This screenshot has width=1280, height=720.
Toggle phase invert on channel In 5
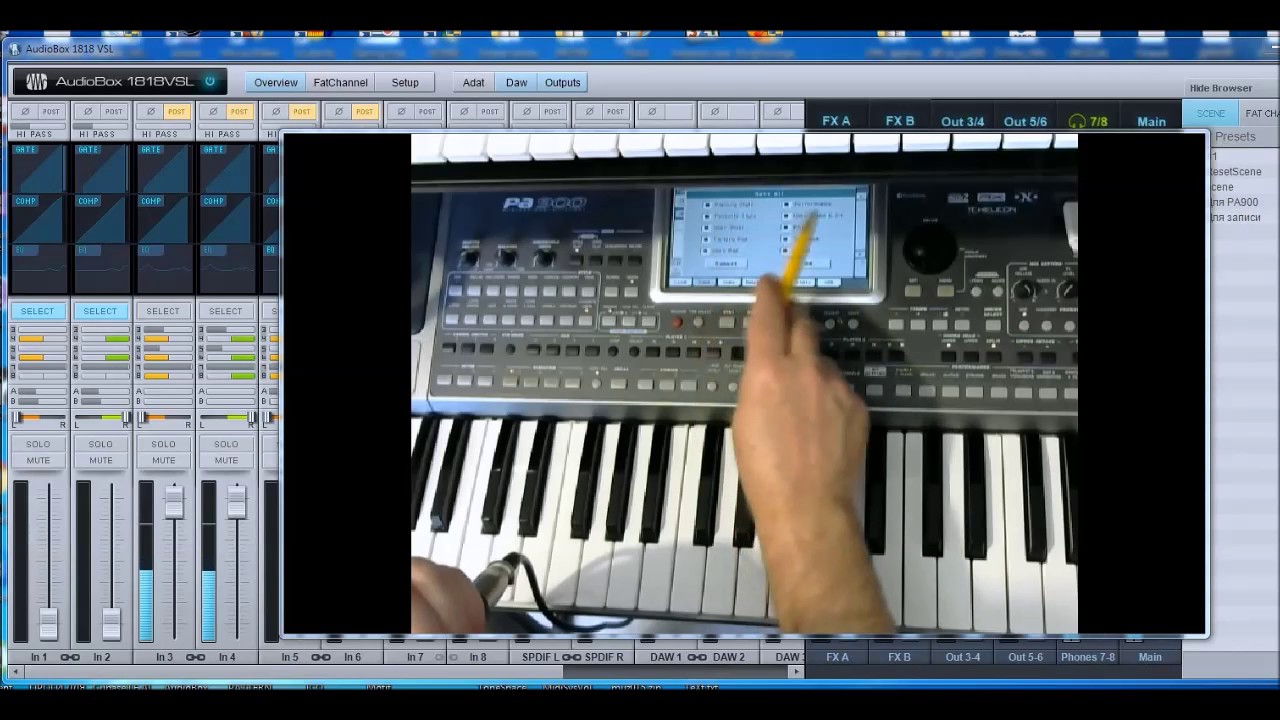click(x=275, y=111)
